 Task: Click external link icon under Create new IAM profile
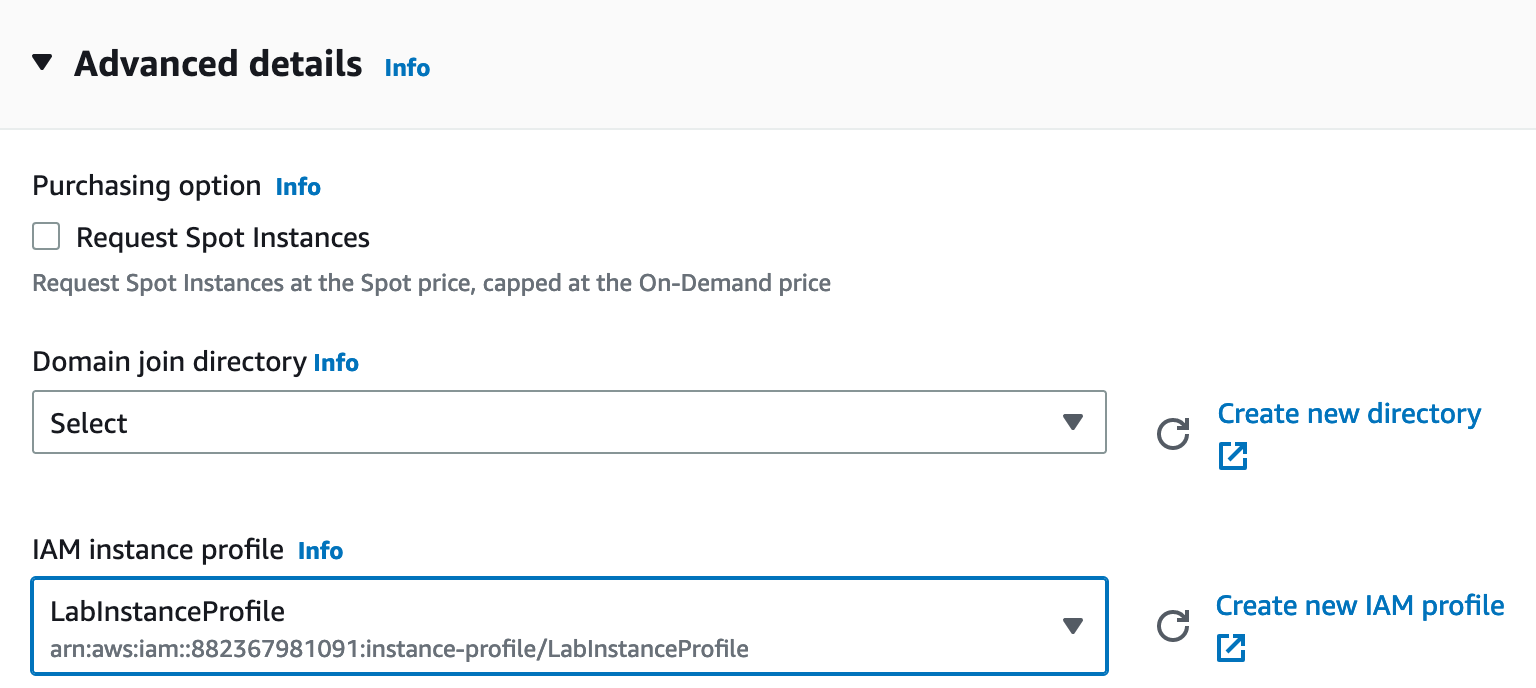[x=1231, y=648]
